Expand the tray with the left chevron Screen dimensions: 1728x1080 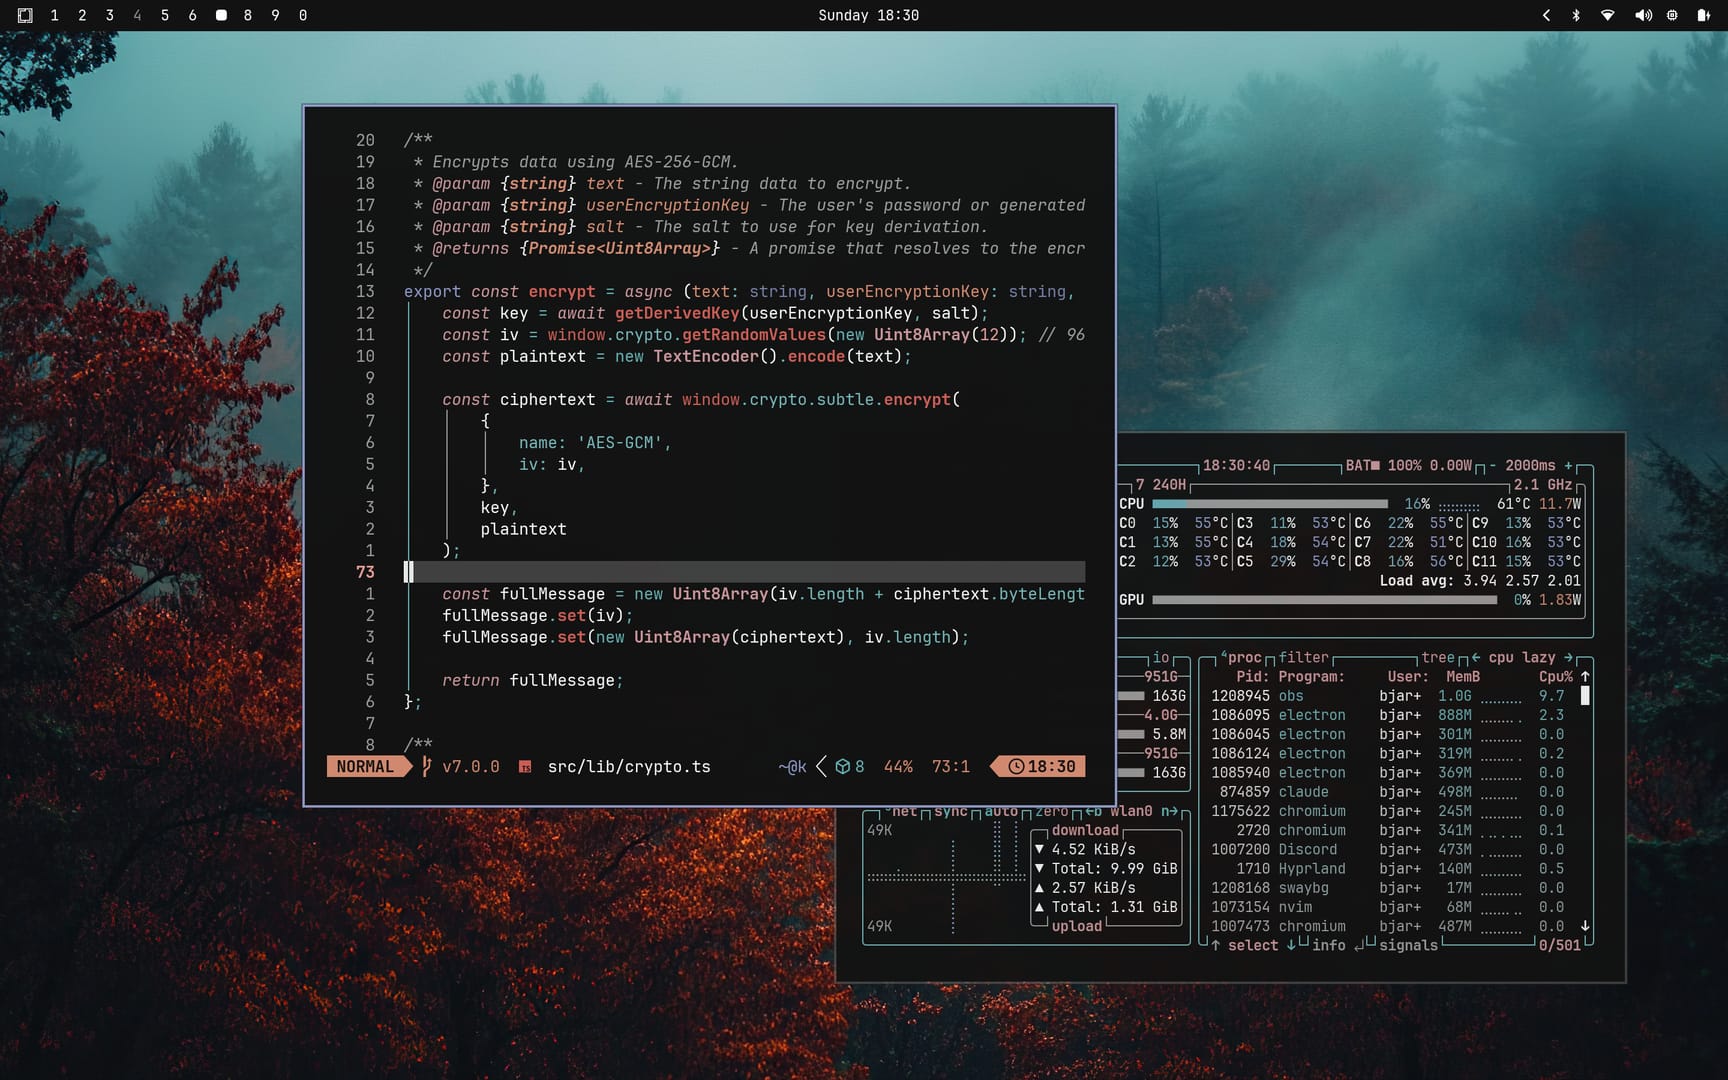click(1546, 15)
